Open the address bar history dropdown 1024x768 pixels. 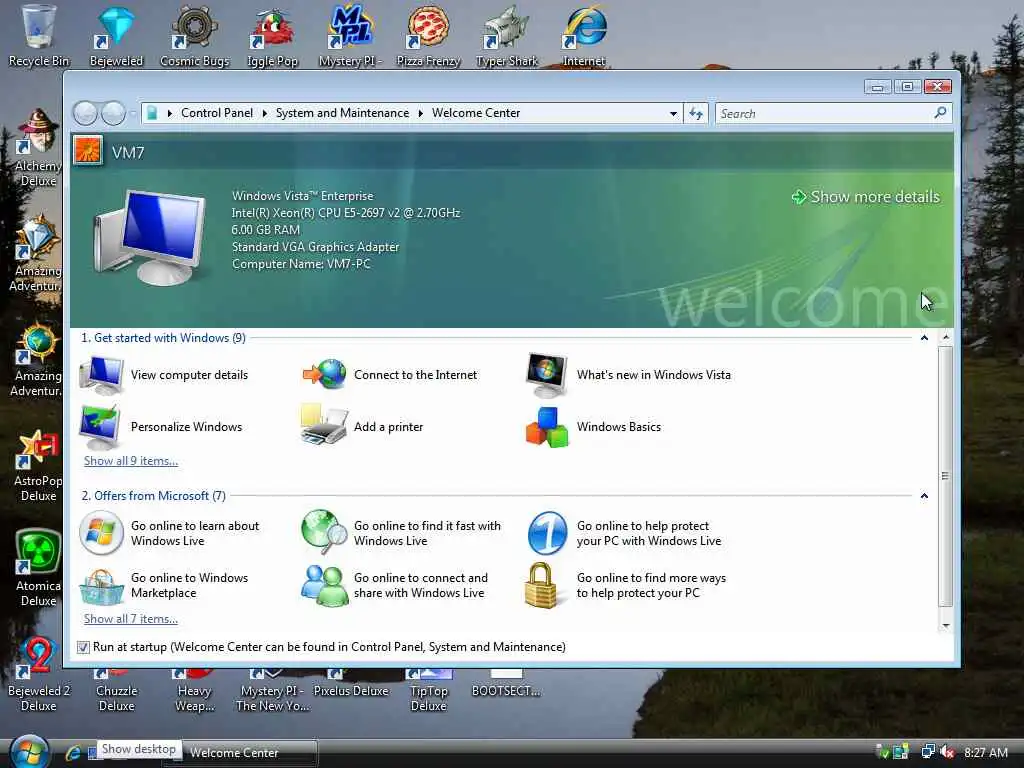tap(673, 114)
